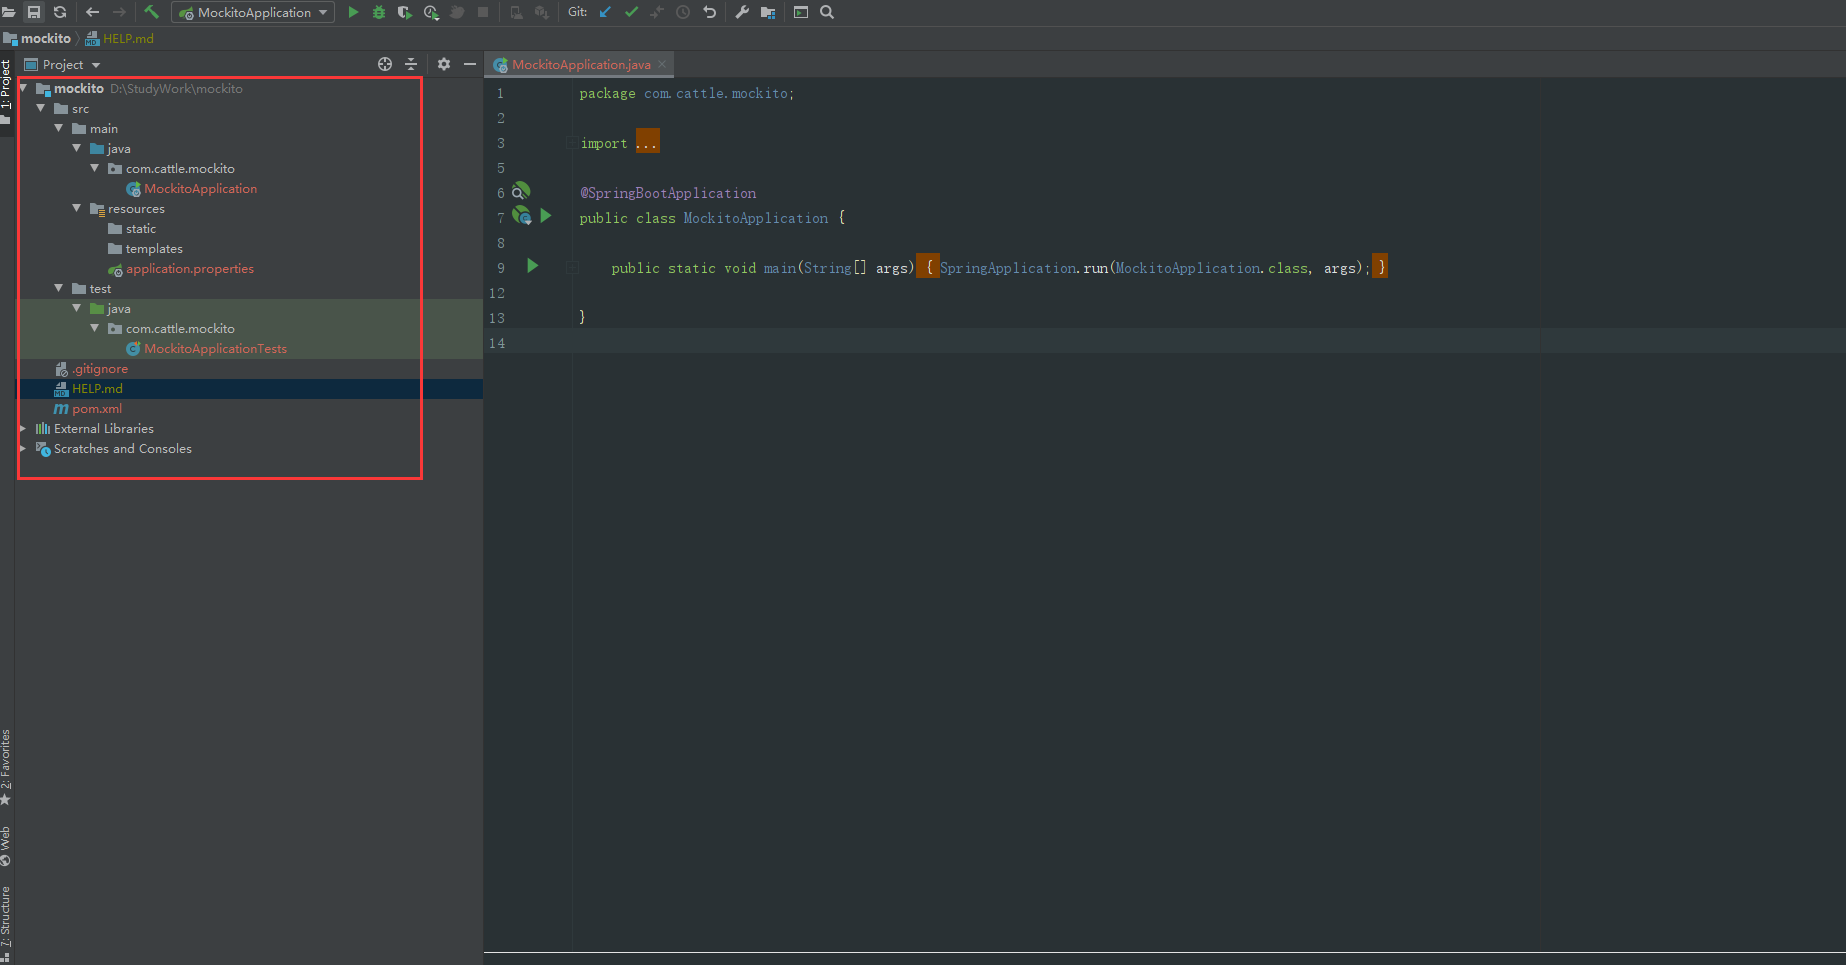1846x965 pixels.
Task: Click line number 14 in the gutter
Action: 497,343
